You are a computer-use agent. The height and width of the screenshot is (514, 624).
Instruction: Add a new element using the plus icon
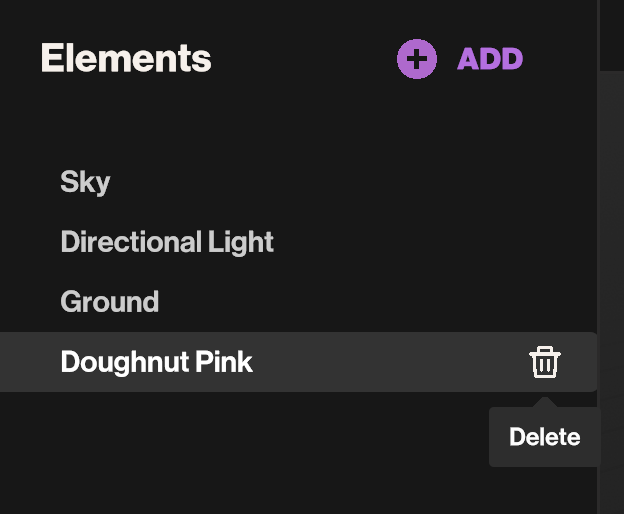[417, 59]
